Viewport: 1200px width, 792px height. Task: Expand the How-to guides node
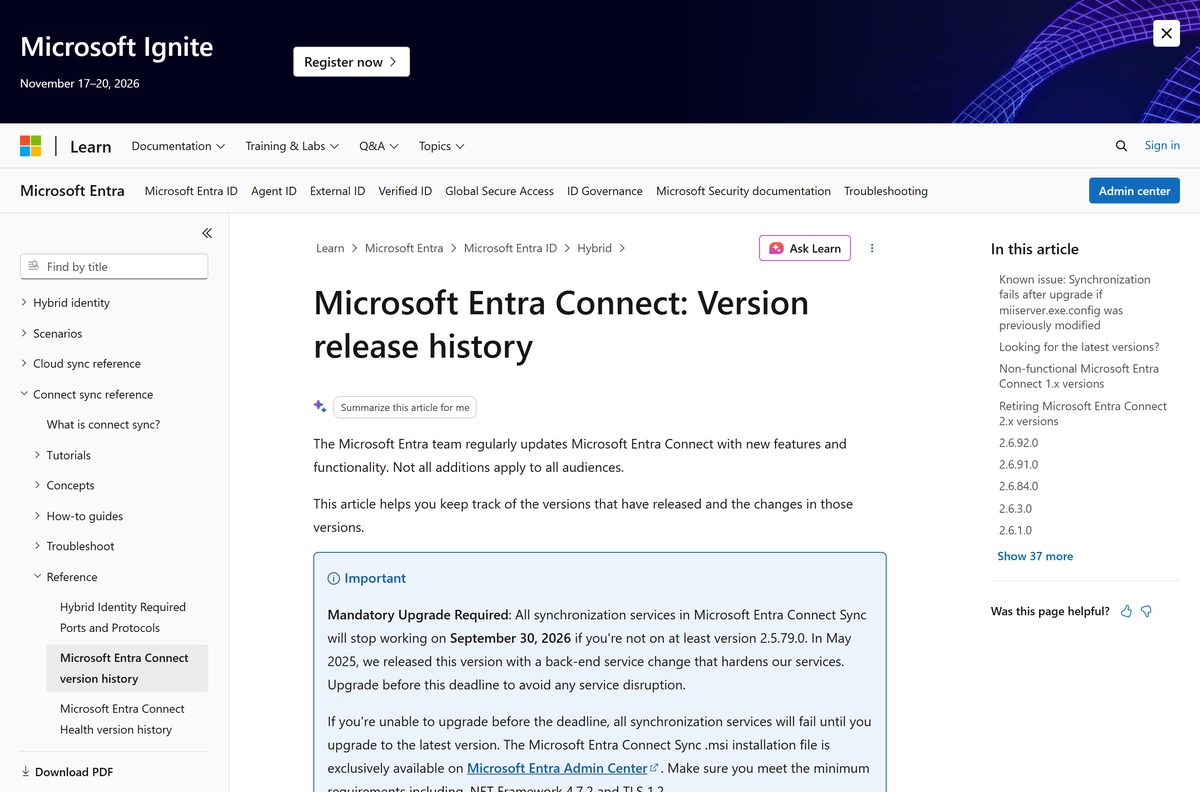pos(38,516)
